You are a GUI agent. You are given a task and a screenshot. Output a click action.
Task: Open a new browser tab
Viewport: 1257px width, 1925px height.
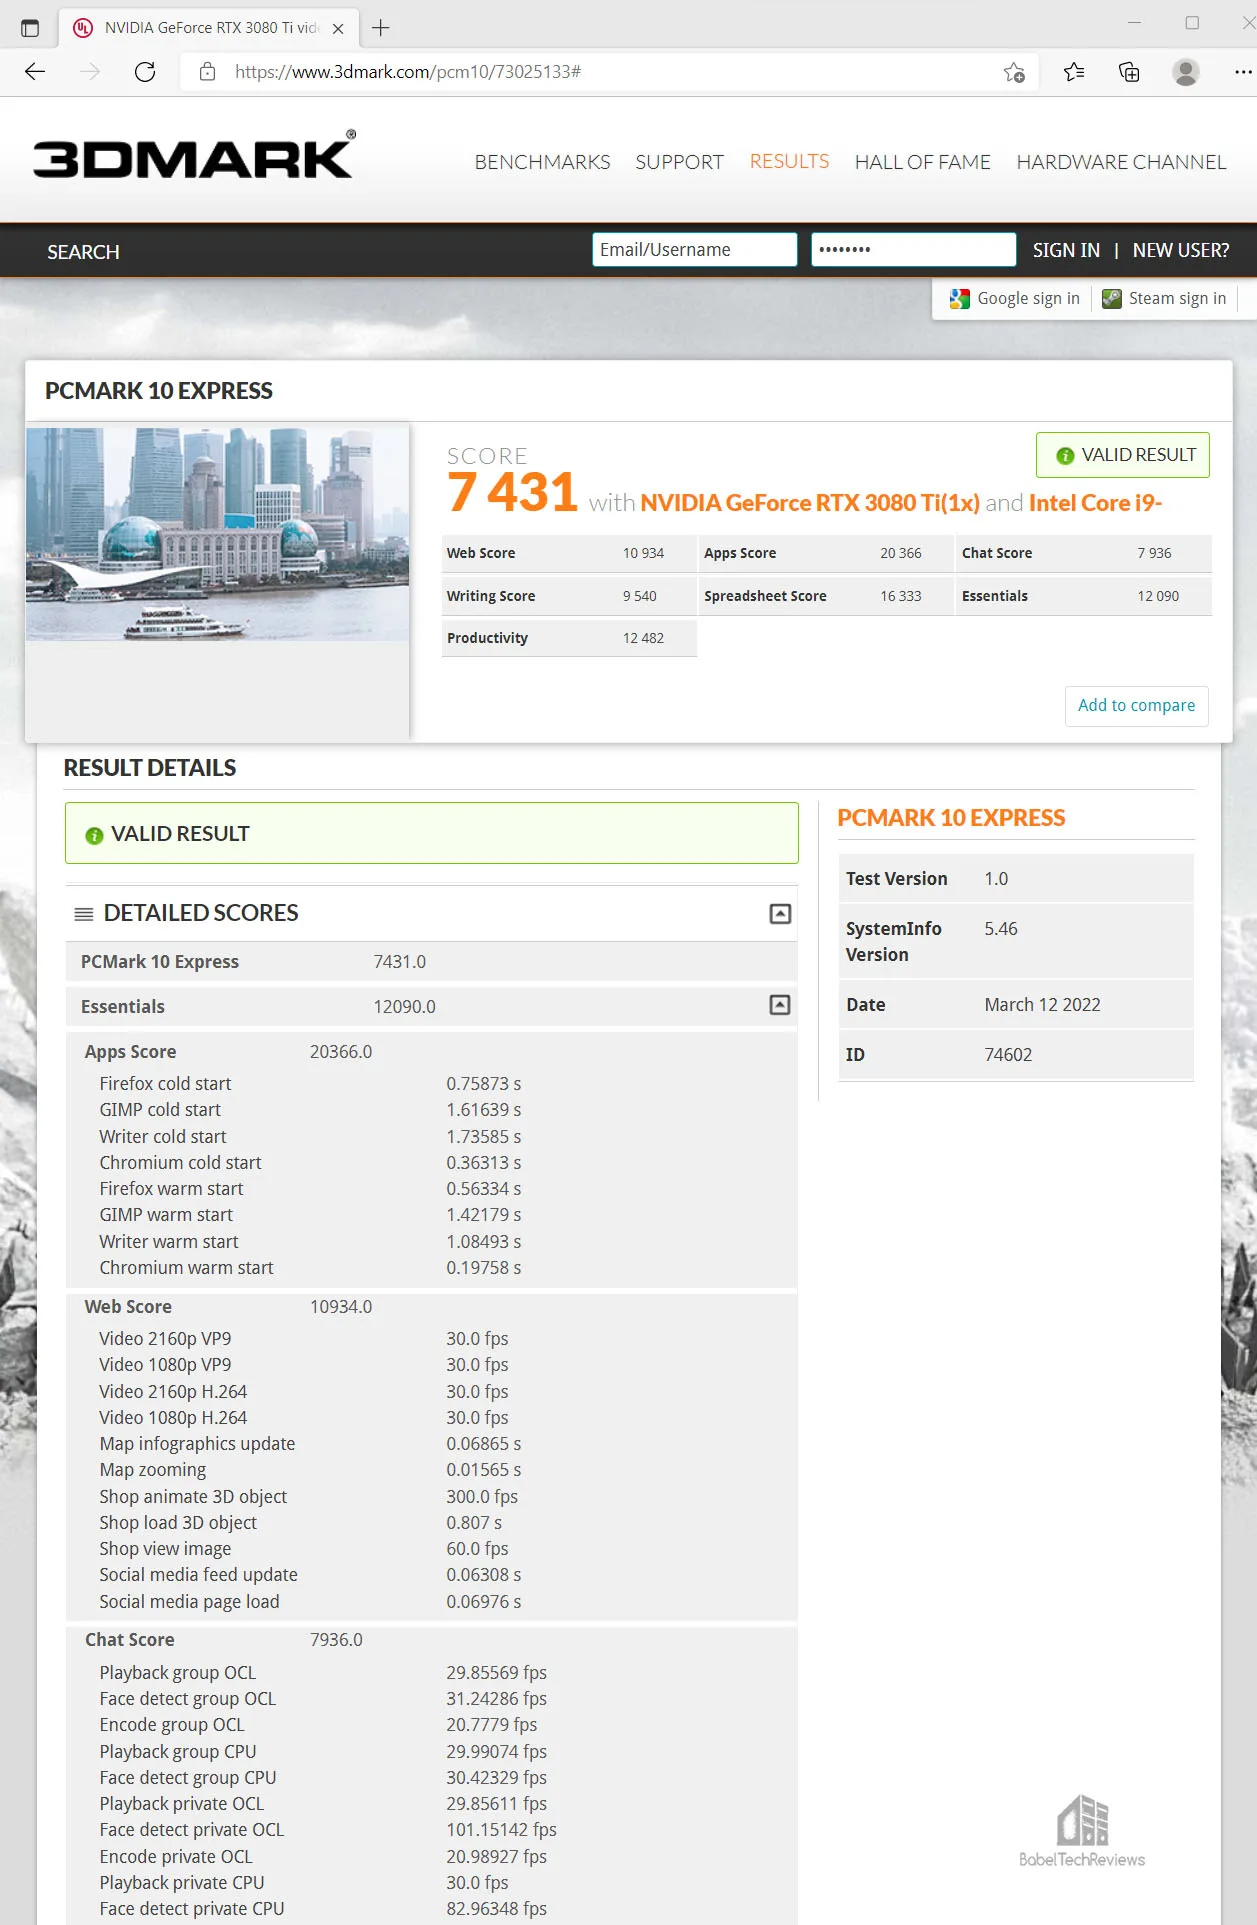pyautogui.click(x=381, y=28)
